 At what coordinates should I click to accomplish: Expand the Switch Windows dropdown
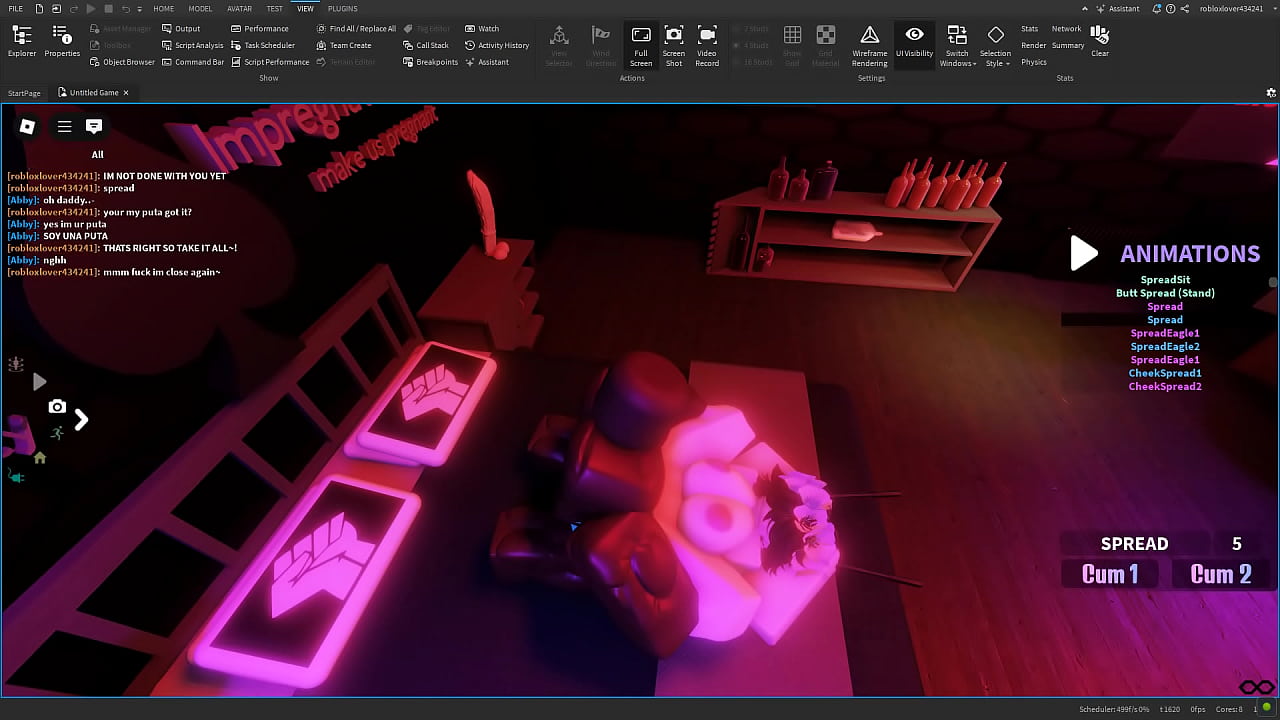point(957,46)
